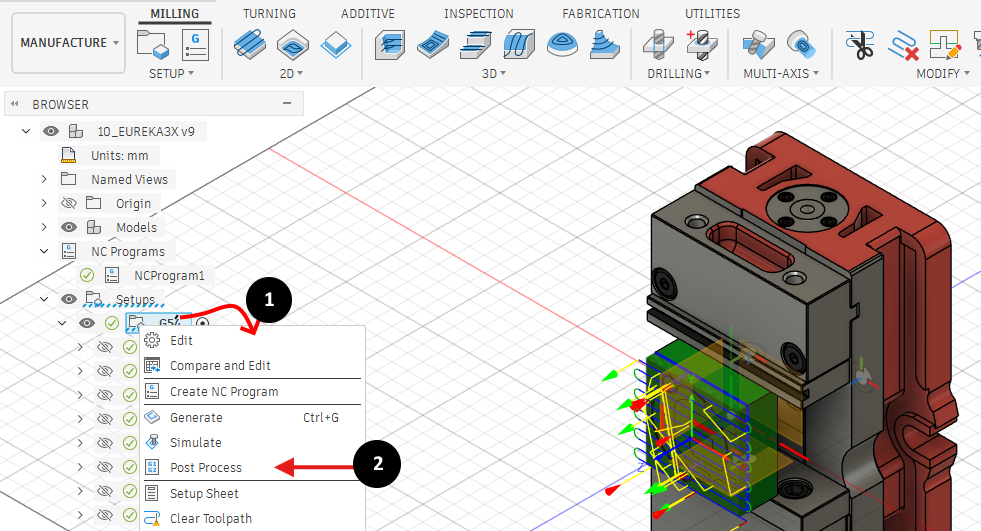Hide the Models folder
The width and height of the screenshot is (981, 531).
point(69,227)
